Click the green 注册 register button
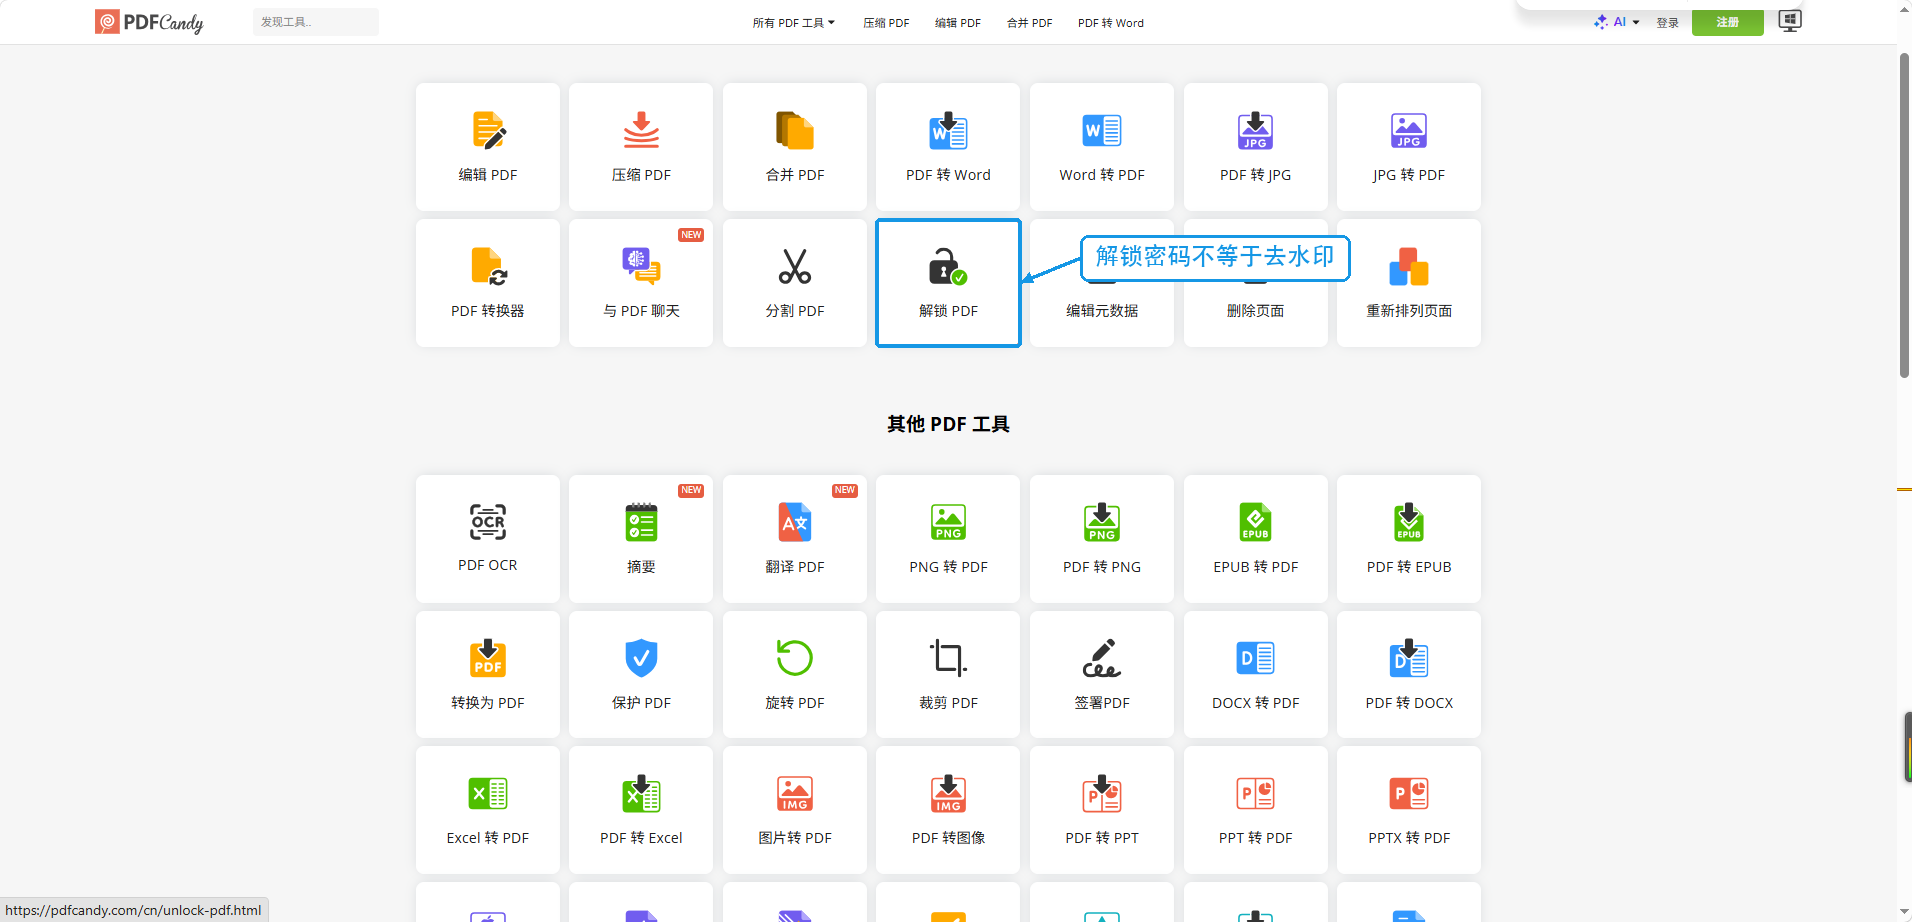The width and height of the screenshot is (1912, 922). (x=1727, y=22)
